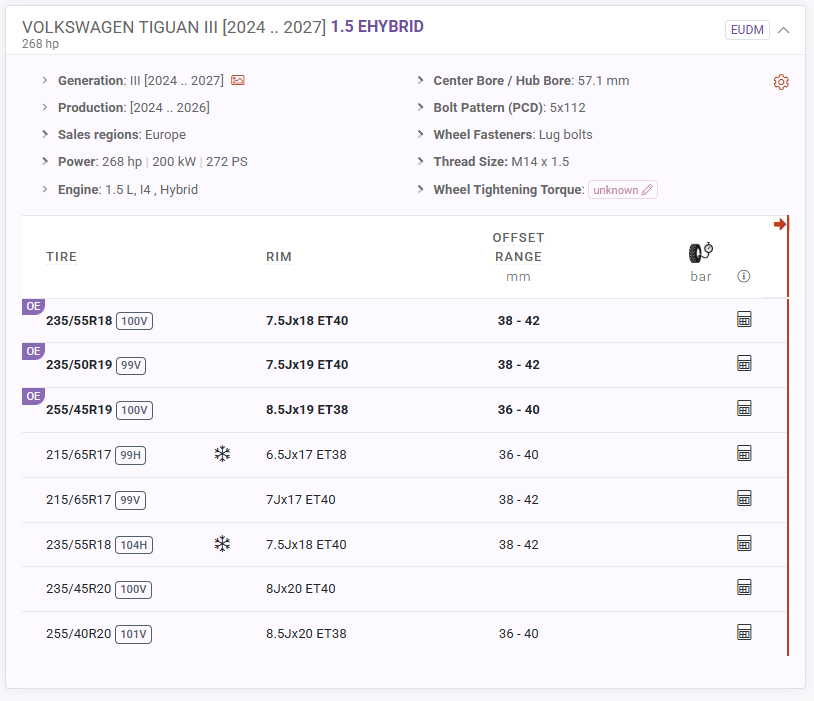This screenshot has width=814, height=701.
Task: Open calculator for 215/65R17 99V row
Action: (x=744, y=498)
